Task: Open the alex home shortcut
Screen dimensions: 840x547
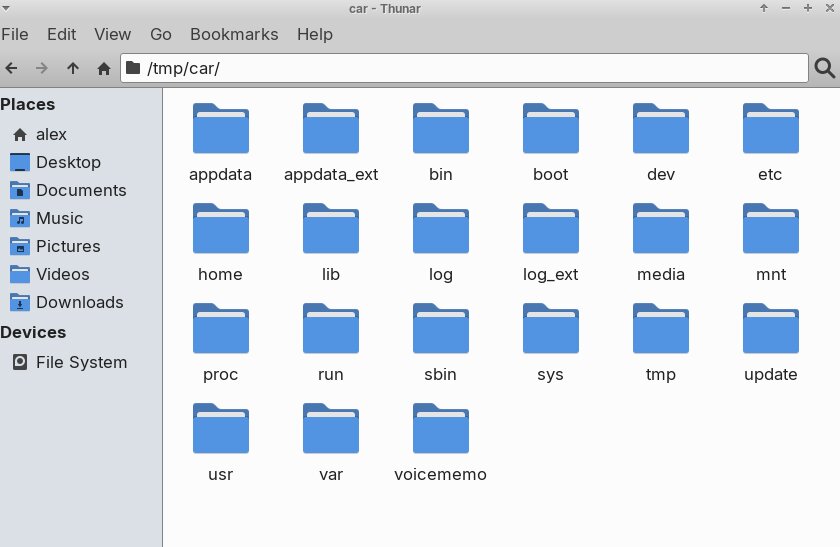Action: (51, 134)
